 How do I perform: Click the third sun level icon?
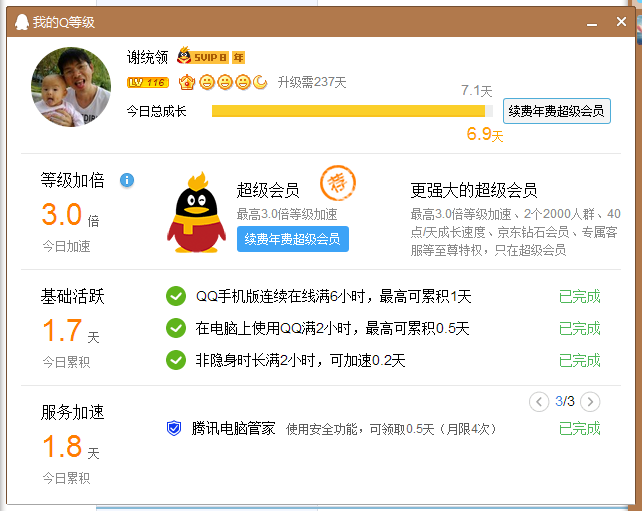[243, 82]
